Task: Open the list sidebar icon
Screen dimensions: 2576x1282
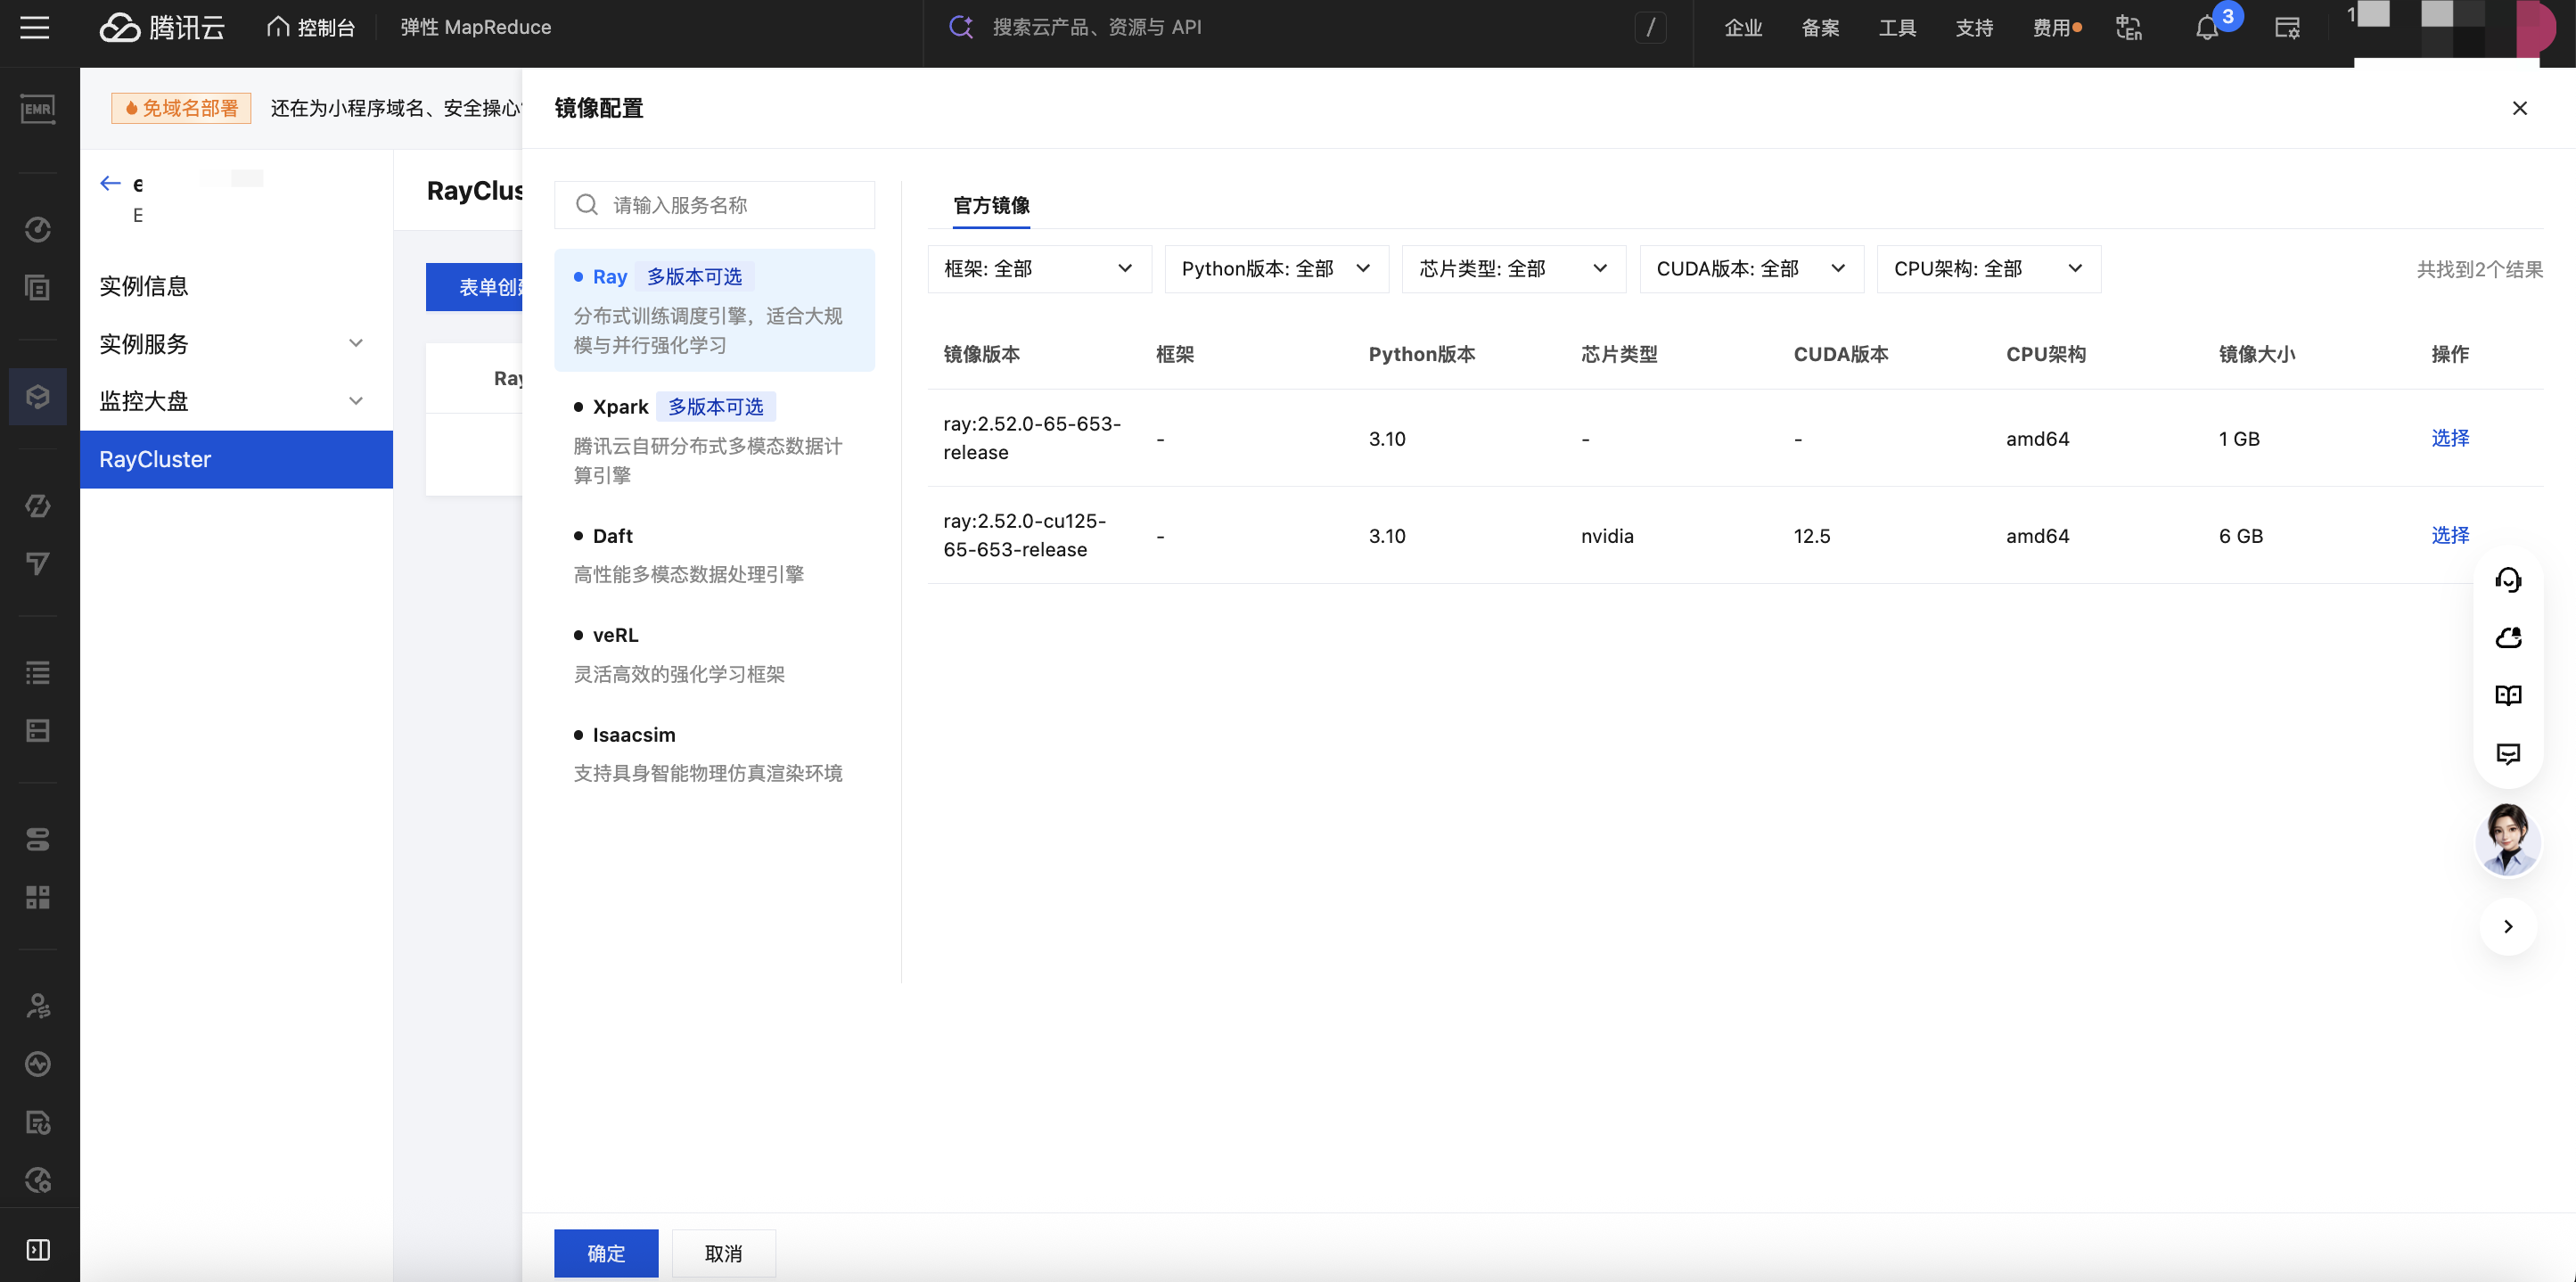Action: (x=38, y=673)
